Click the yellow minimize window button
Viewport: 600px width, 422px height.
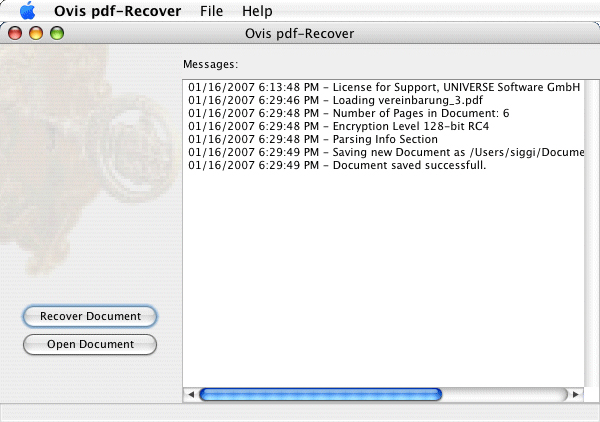[x=36, y=33]
